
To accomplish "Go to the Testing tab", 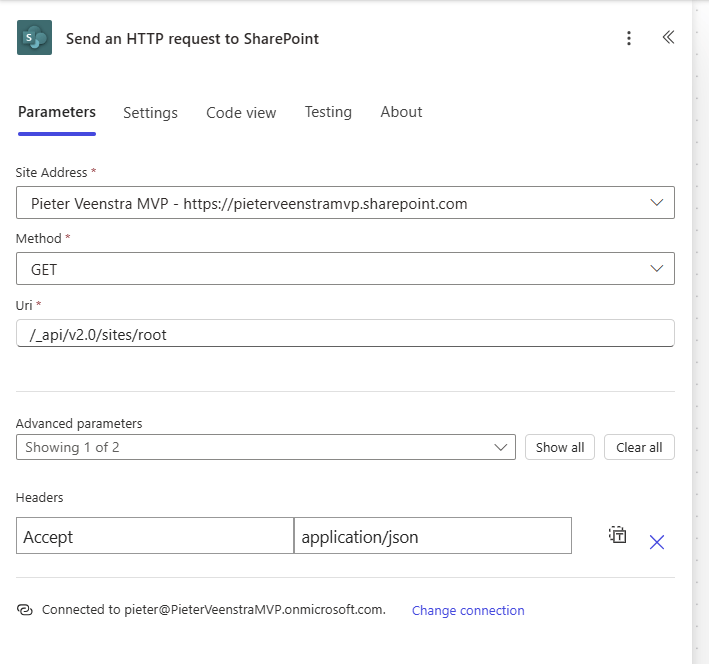I will 328,112.
